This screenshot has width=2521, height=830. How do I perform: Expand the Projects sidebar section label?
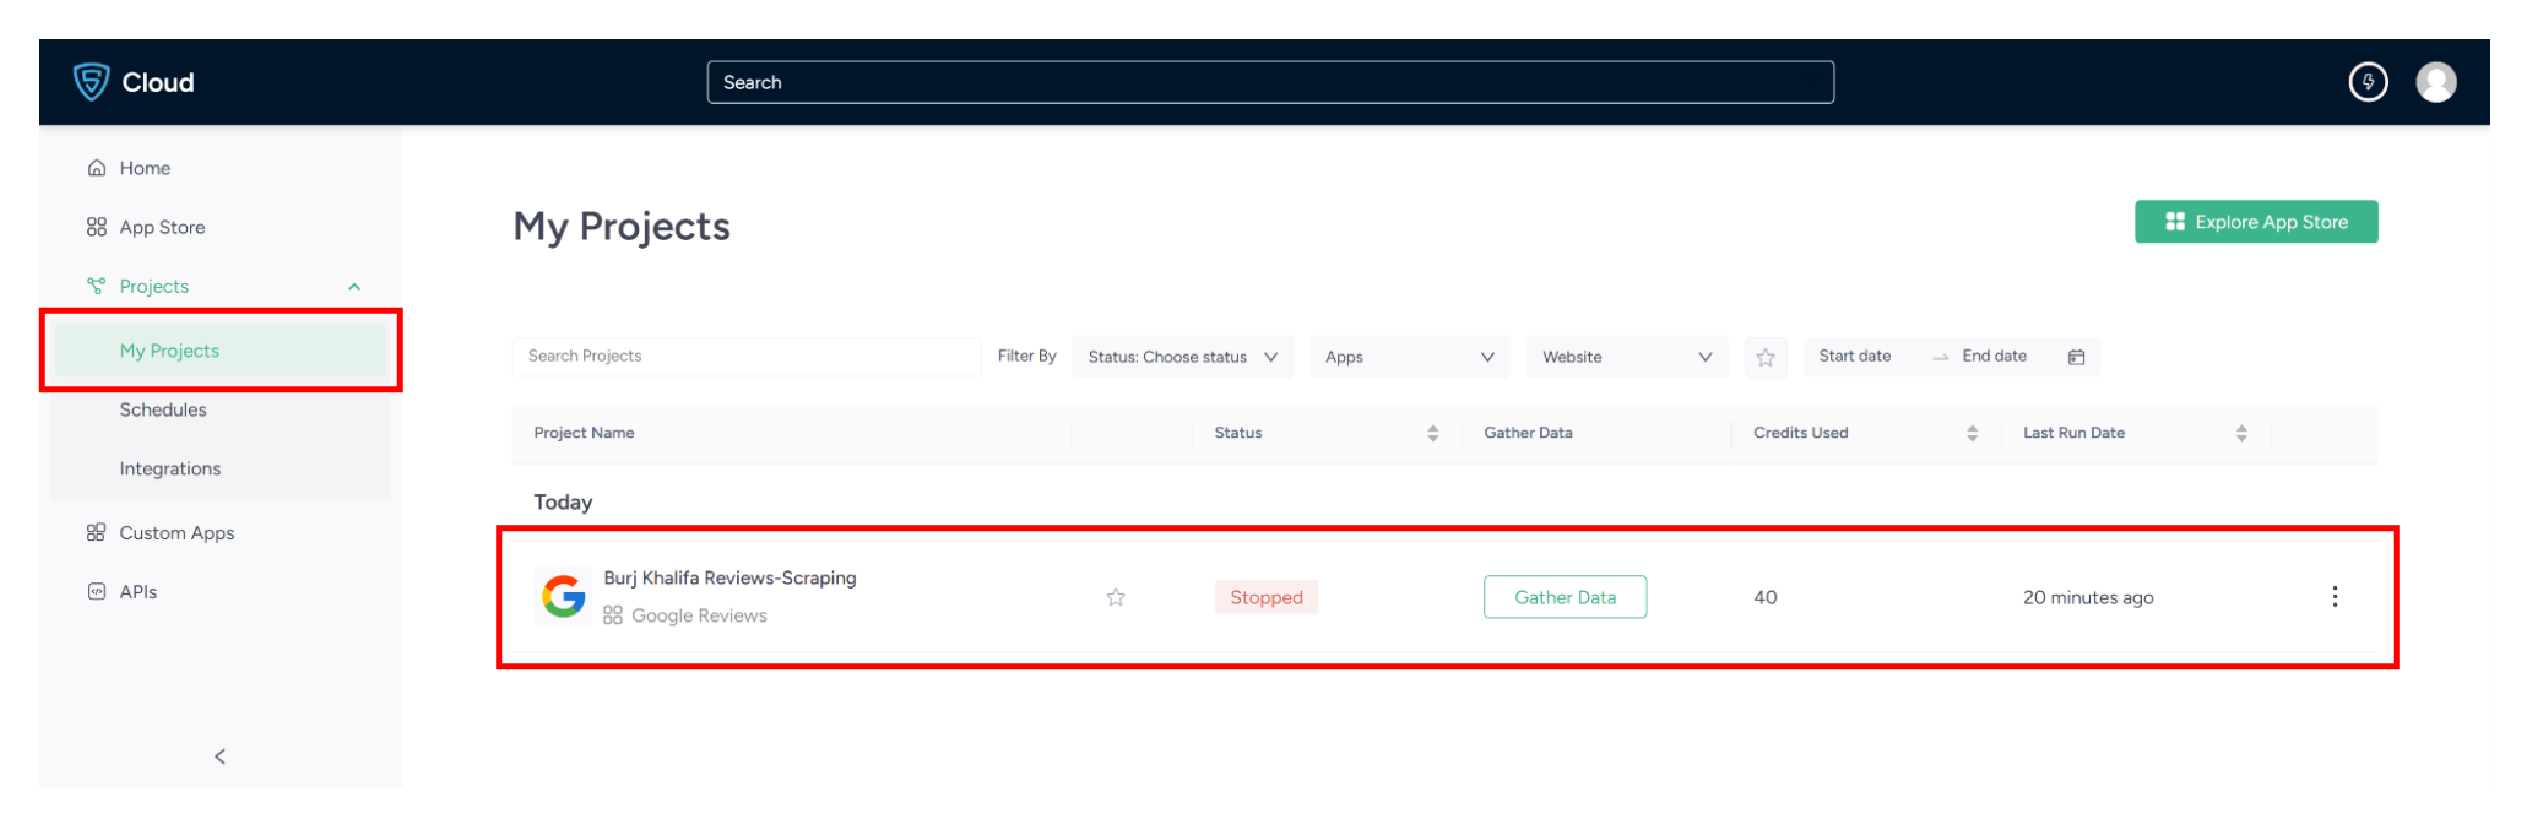point(154,287)
